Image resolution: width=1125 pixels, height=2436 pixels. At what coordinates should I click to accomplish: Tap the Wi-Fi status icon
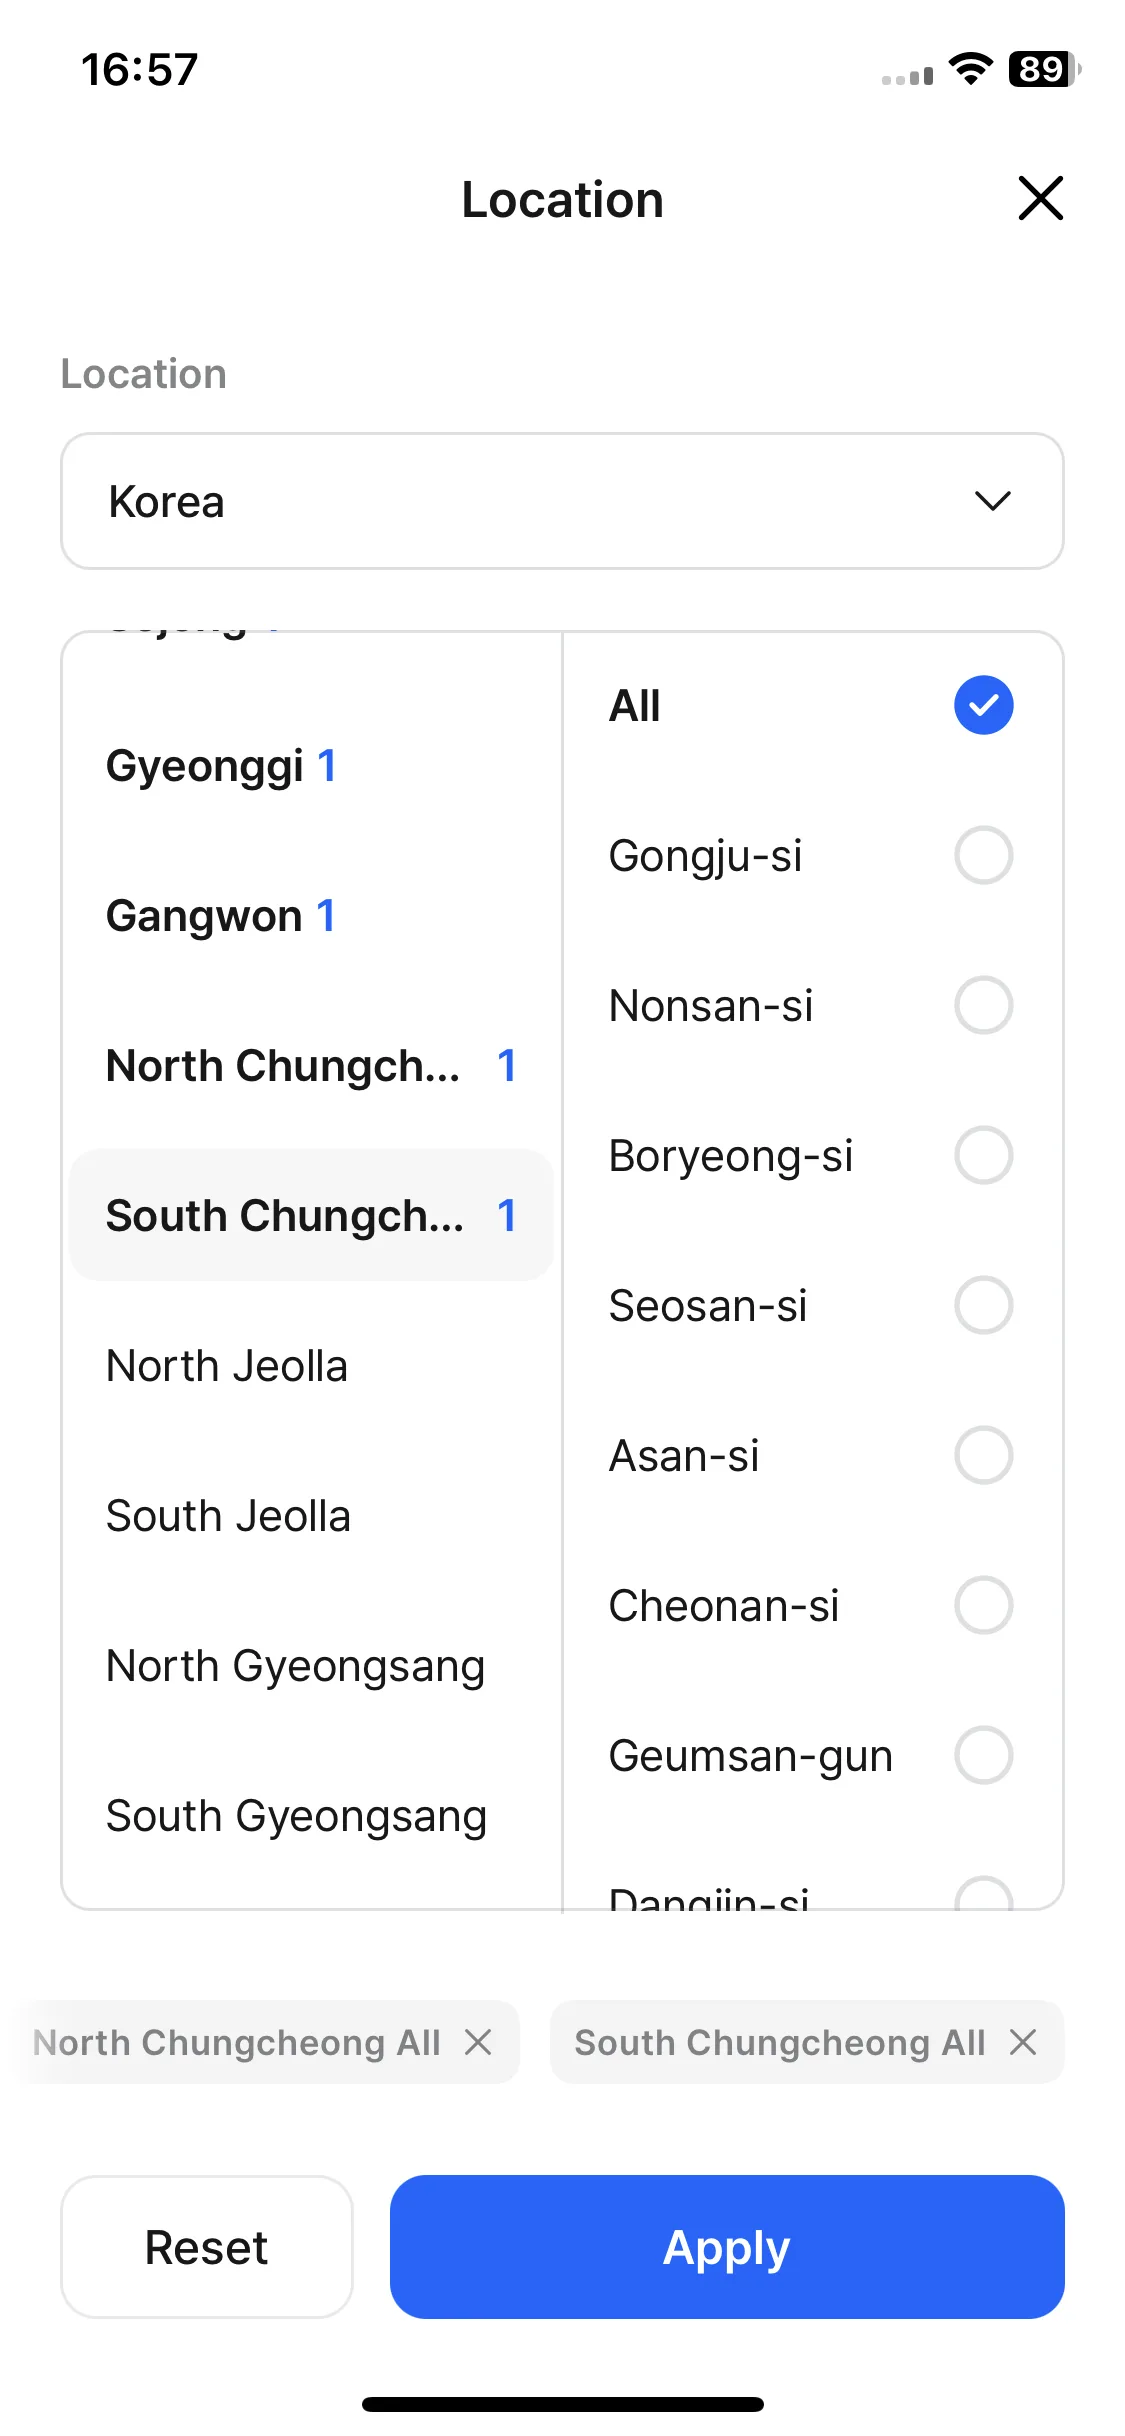coord(970,69)
